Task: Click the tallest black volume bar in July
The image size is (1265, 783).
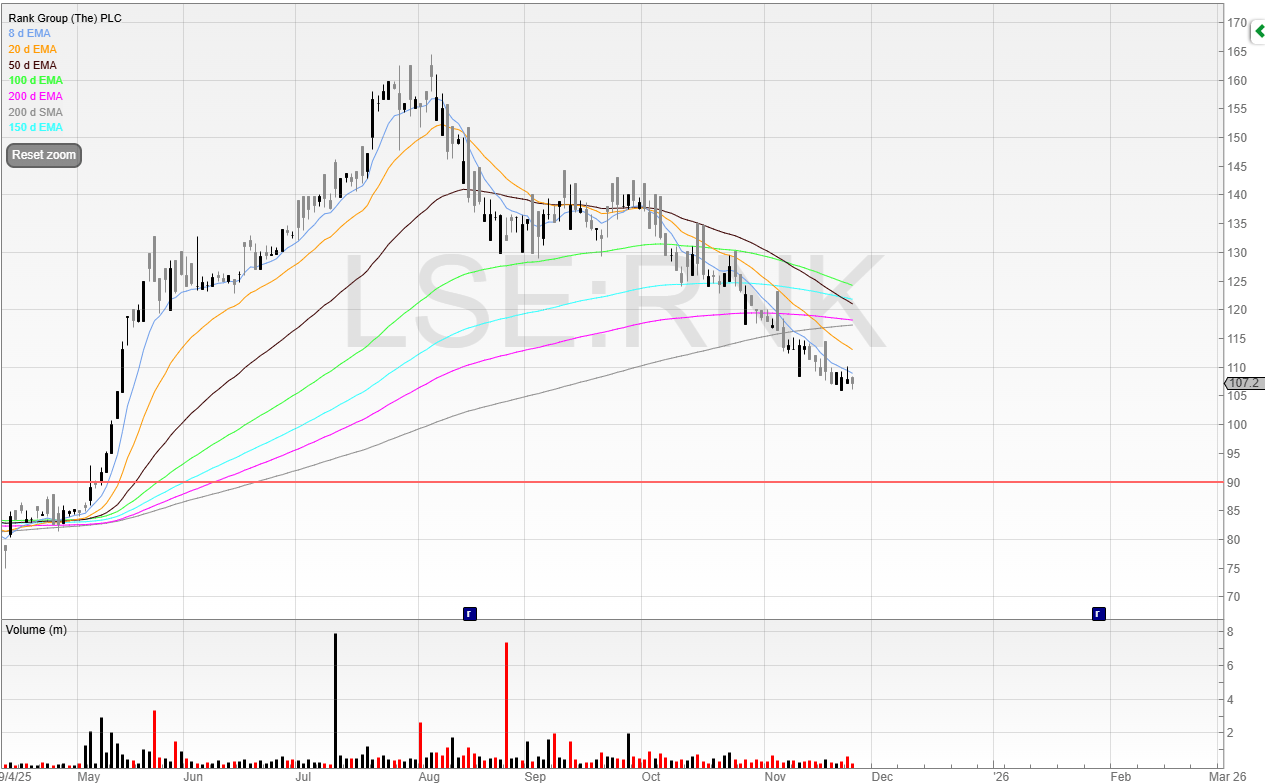Action: point(335,700)
